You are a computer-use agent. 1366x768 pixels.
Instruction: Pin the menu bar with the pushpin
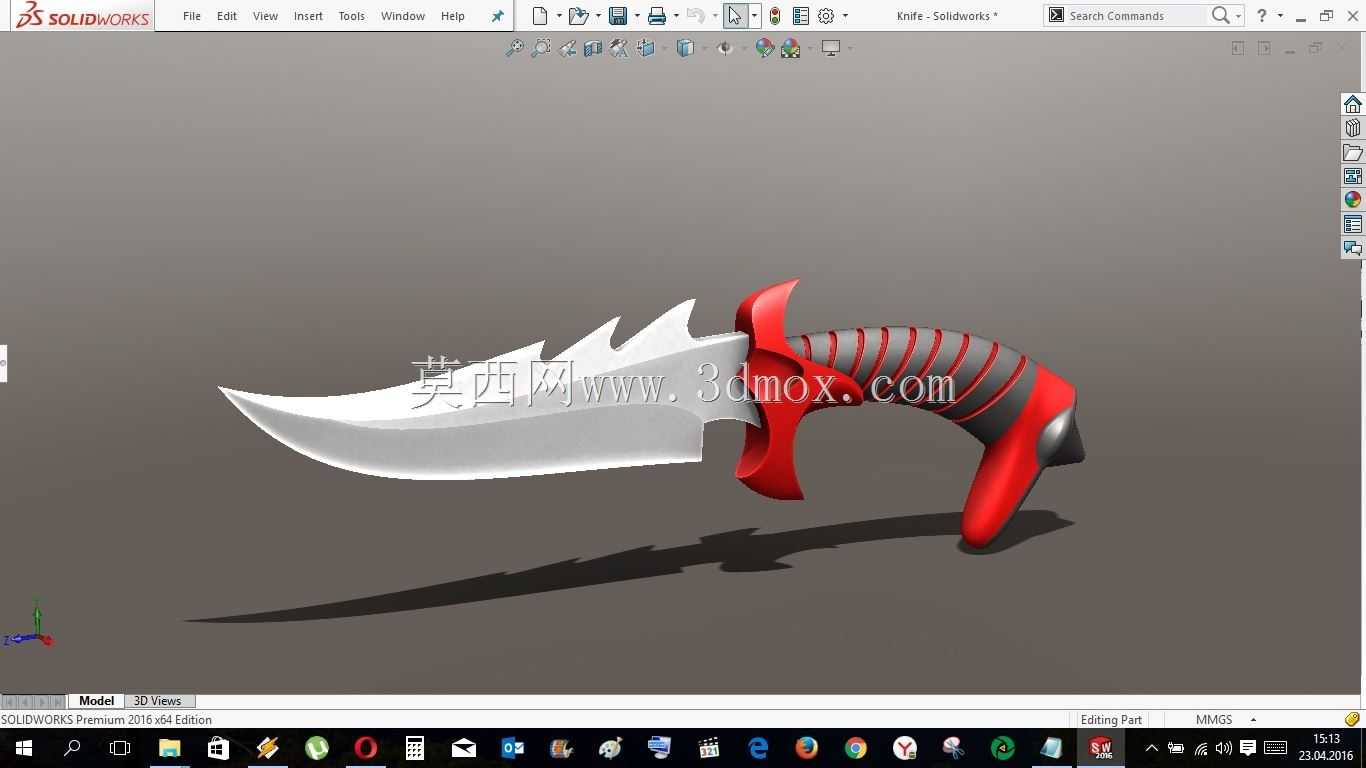[x=498, y=16]
